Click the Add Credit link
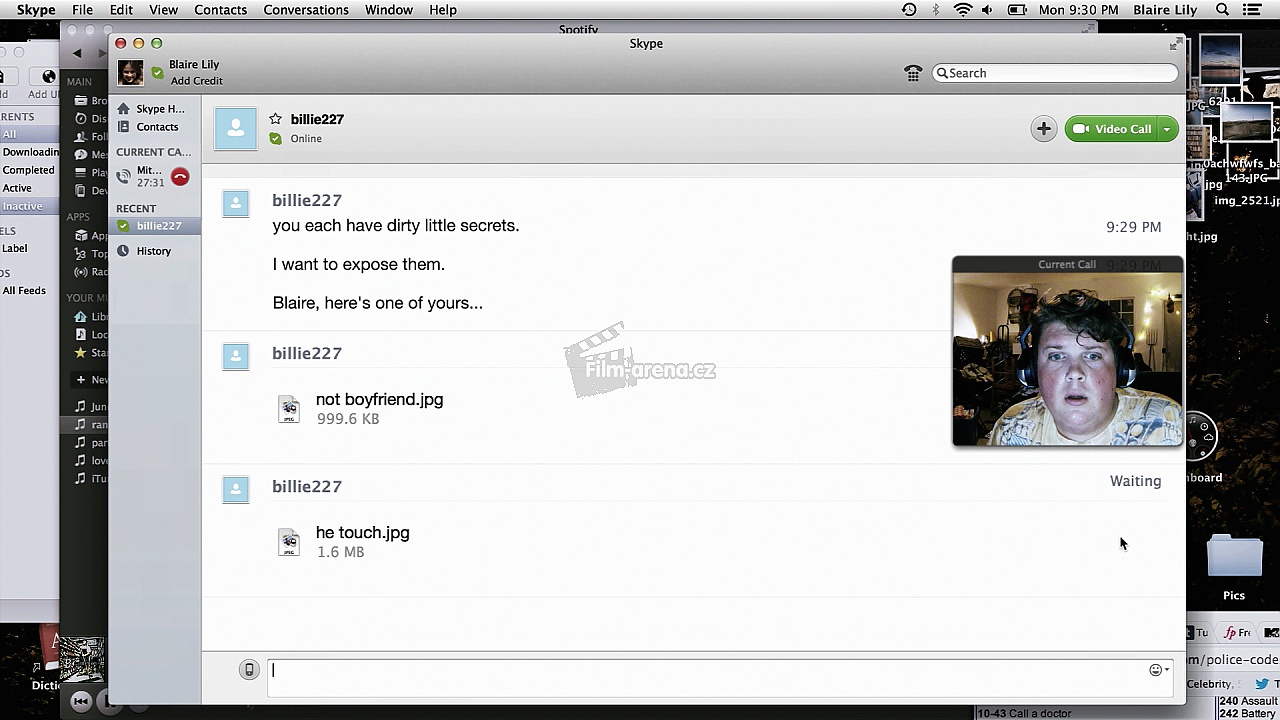The image size is (1280, 720). coord(196,81)
